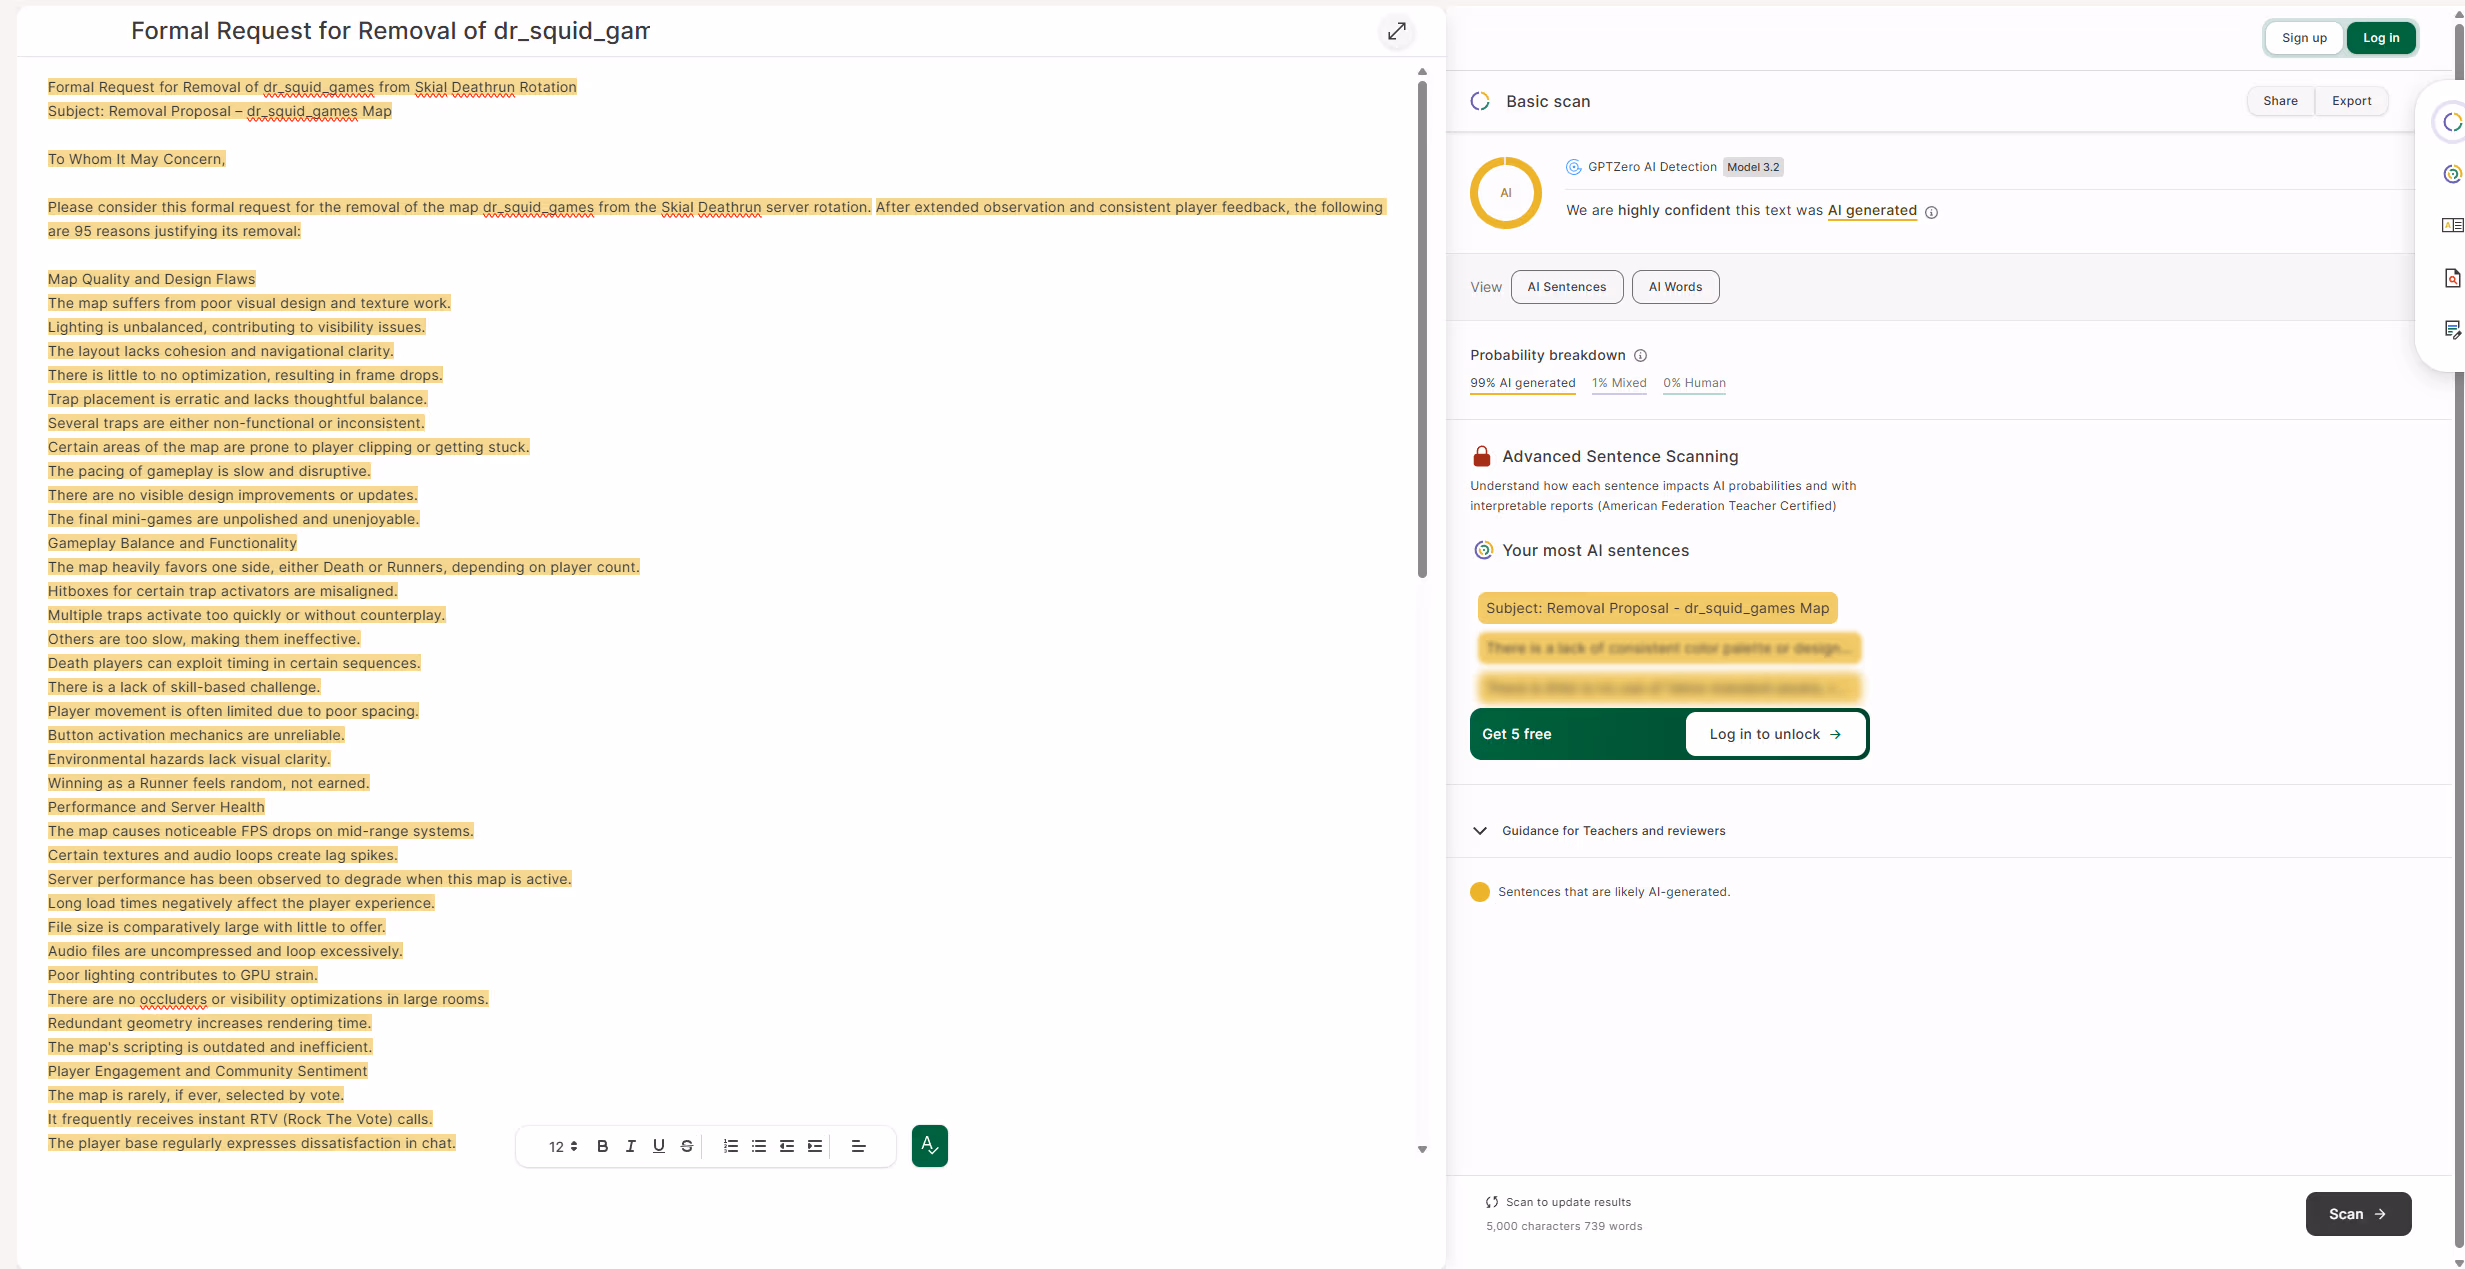Screen dimensions: 2465x1269
Task: Expand Guidance for Teachers and reviewers
Action: 1600,831
